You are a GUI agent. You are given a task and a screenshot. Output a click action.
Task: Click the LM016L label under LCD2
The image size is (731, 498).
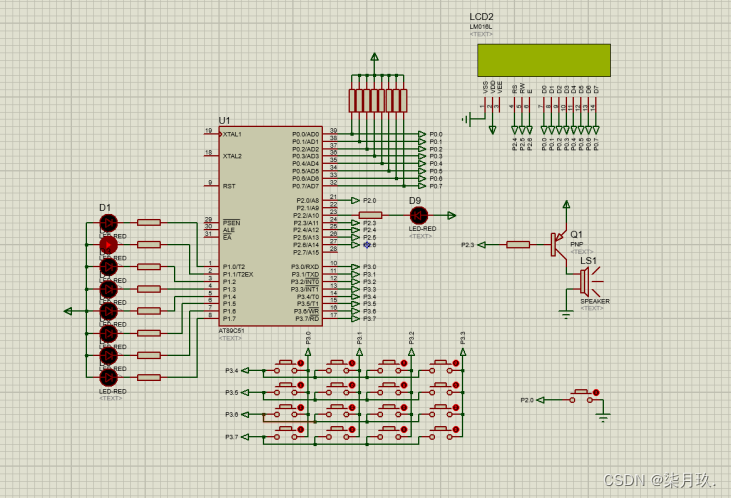point(481,27)
